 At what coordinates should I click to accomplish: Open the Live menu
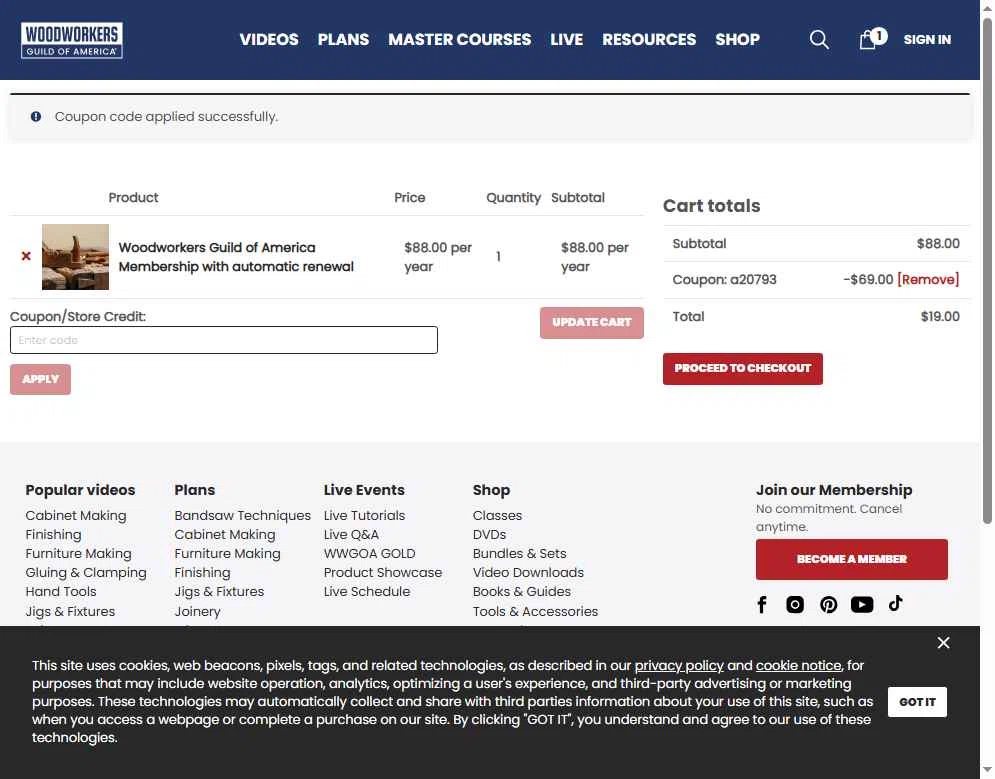[567, 39]
